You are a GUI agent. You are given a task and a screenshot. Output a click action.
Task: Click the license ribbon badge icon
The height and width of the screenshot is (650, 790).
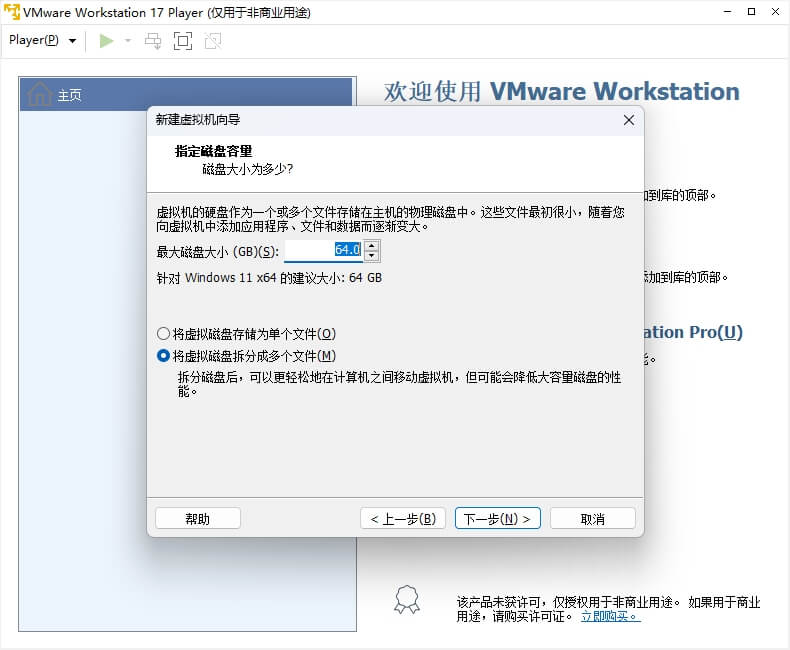point(407,599)
